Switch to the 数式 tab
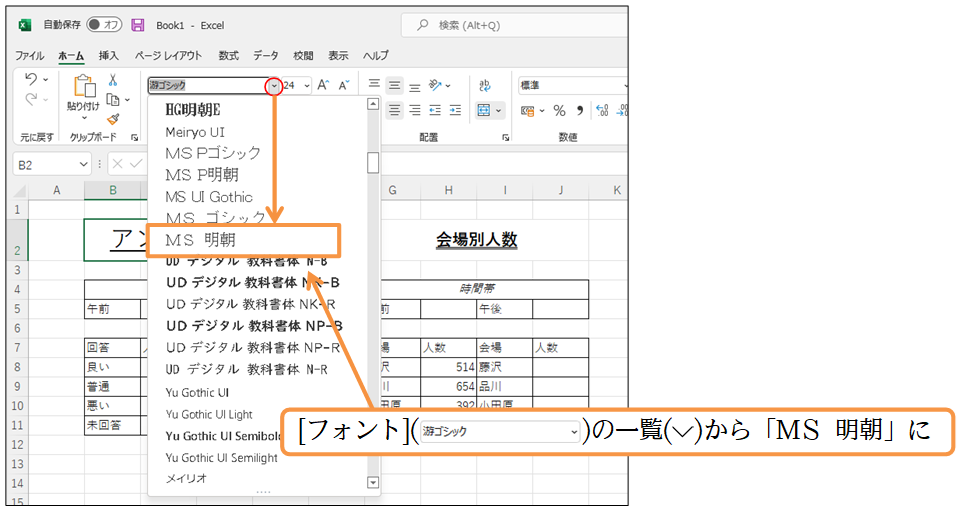The height and width of the screenshot is (509, 957). (x=228, y=56)
